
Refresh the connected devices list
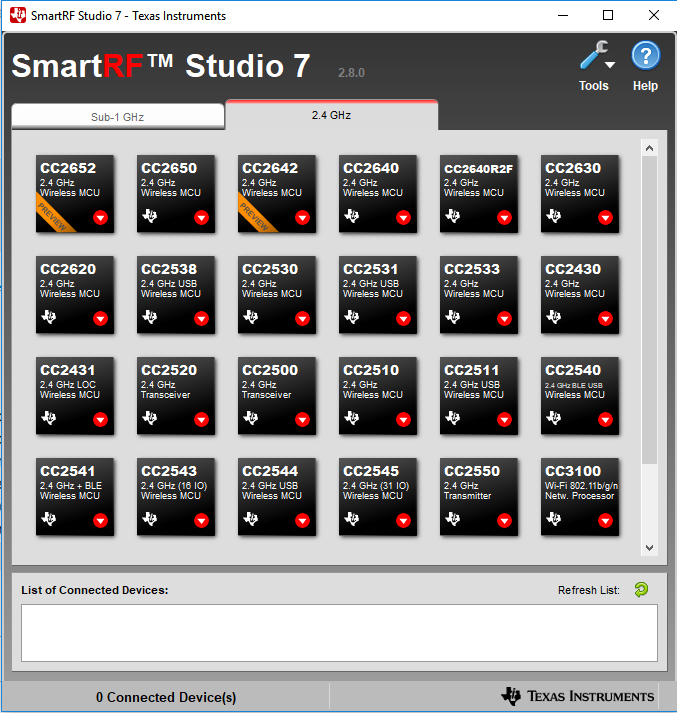[641, 590]
